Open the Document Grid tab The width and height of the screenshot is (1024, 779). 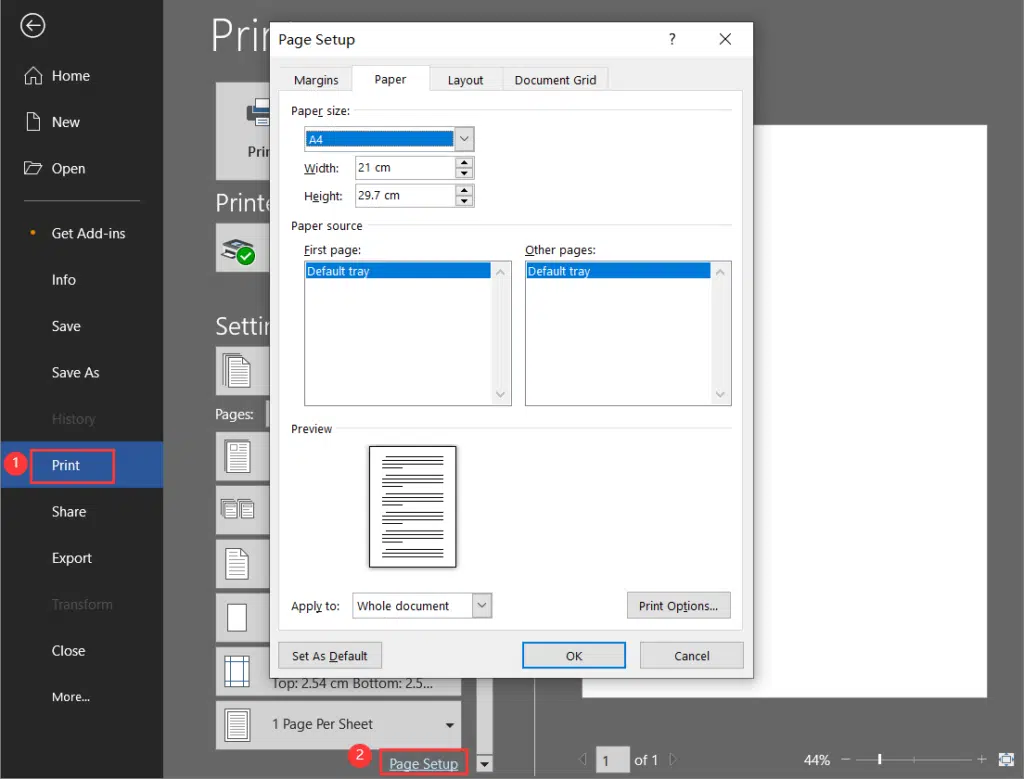(x=555, y=79)
